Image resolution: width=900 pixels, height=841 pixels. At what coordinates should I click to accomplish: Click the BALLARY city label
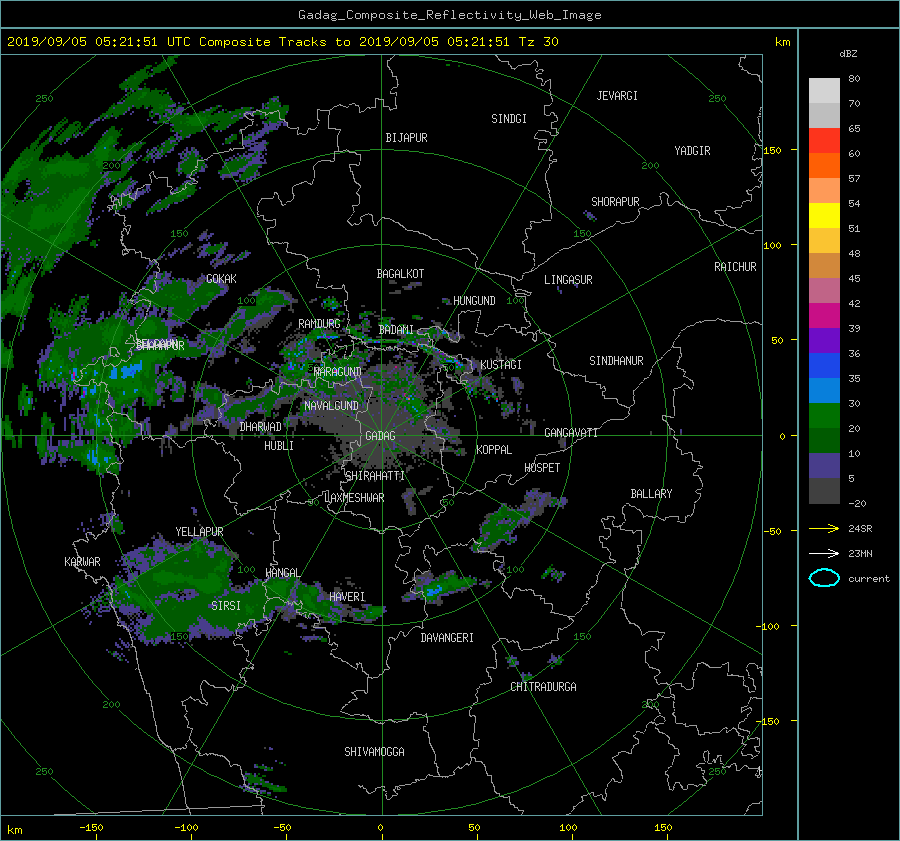651,494
